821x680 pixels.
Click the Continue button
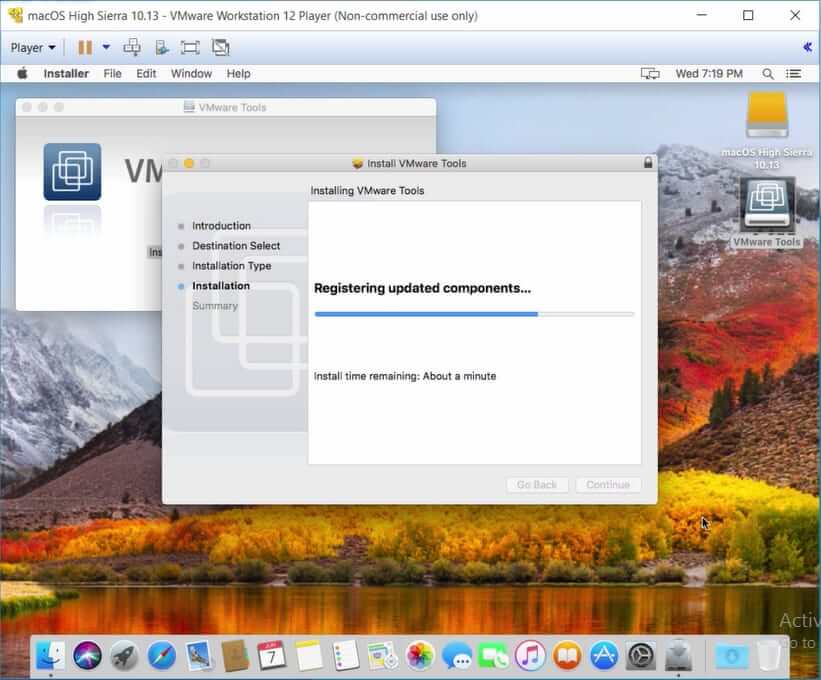(608, 485)
